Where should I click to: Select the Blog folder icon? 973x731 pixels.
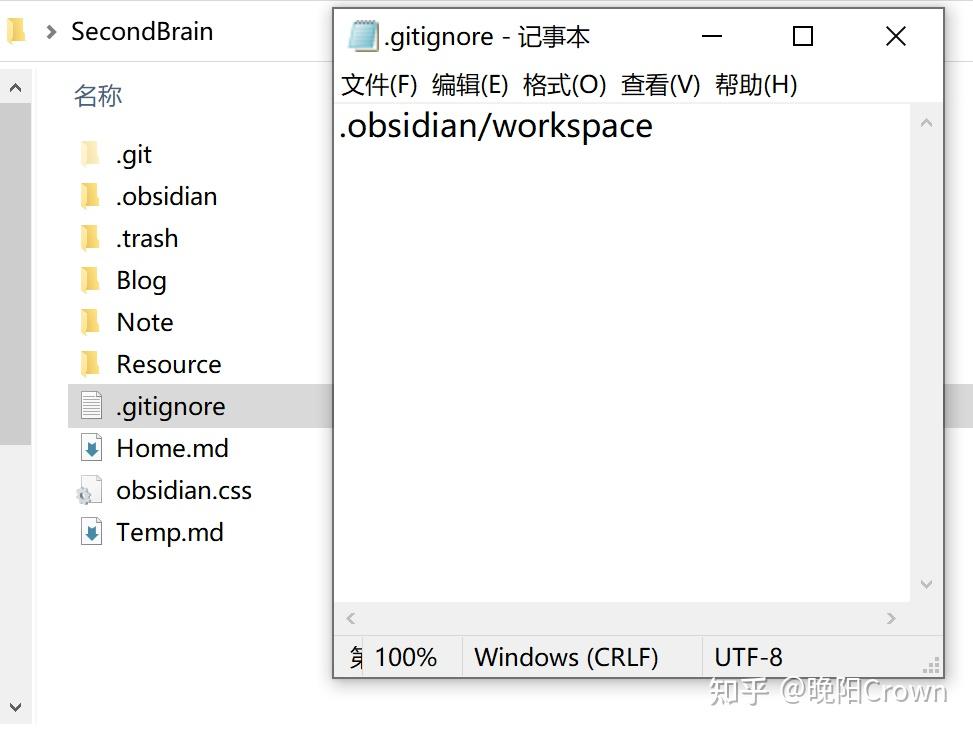click(90, 280)
